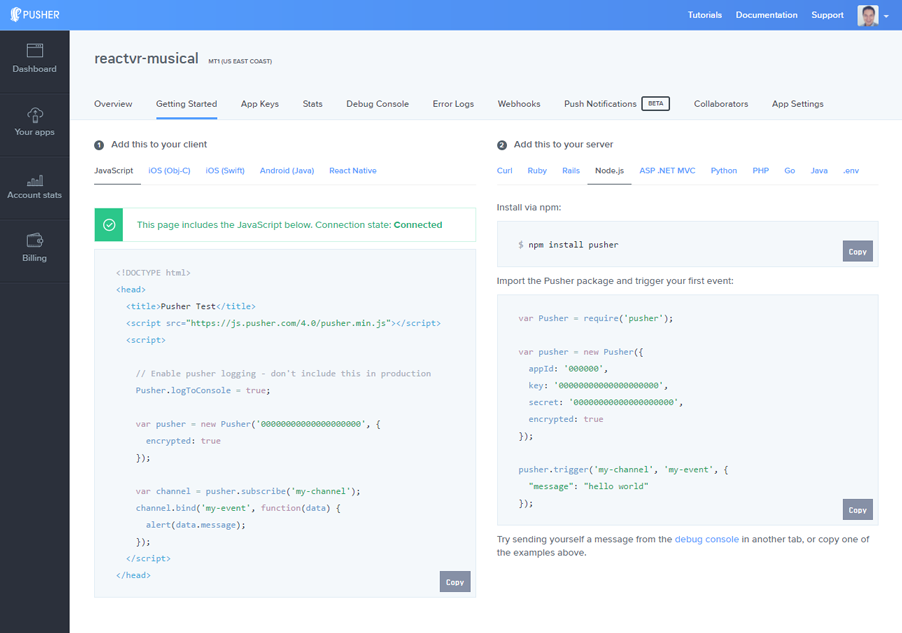The width and height of the screenshot is (902, 633).
Task: Select the Android (Java) client tab
Action: 286,170
